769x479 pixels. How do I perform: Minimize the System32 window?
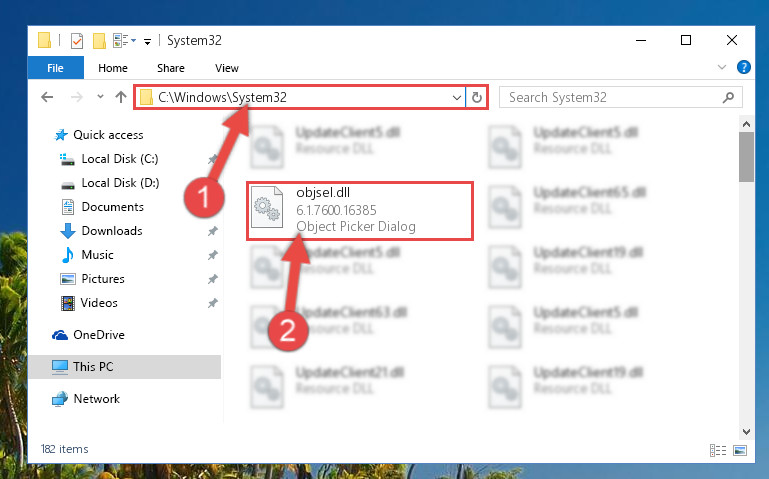click(641, 40)
